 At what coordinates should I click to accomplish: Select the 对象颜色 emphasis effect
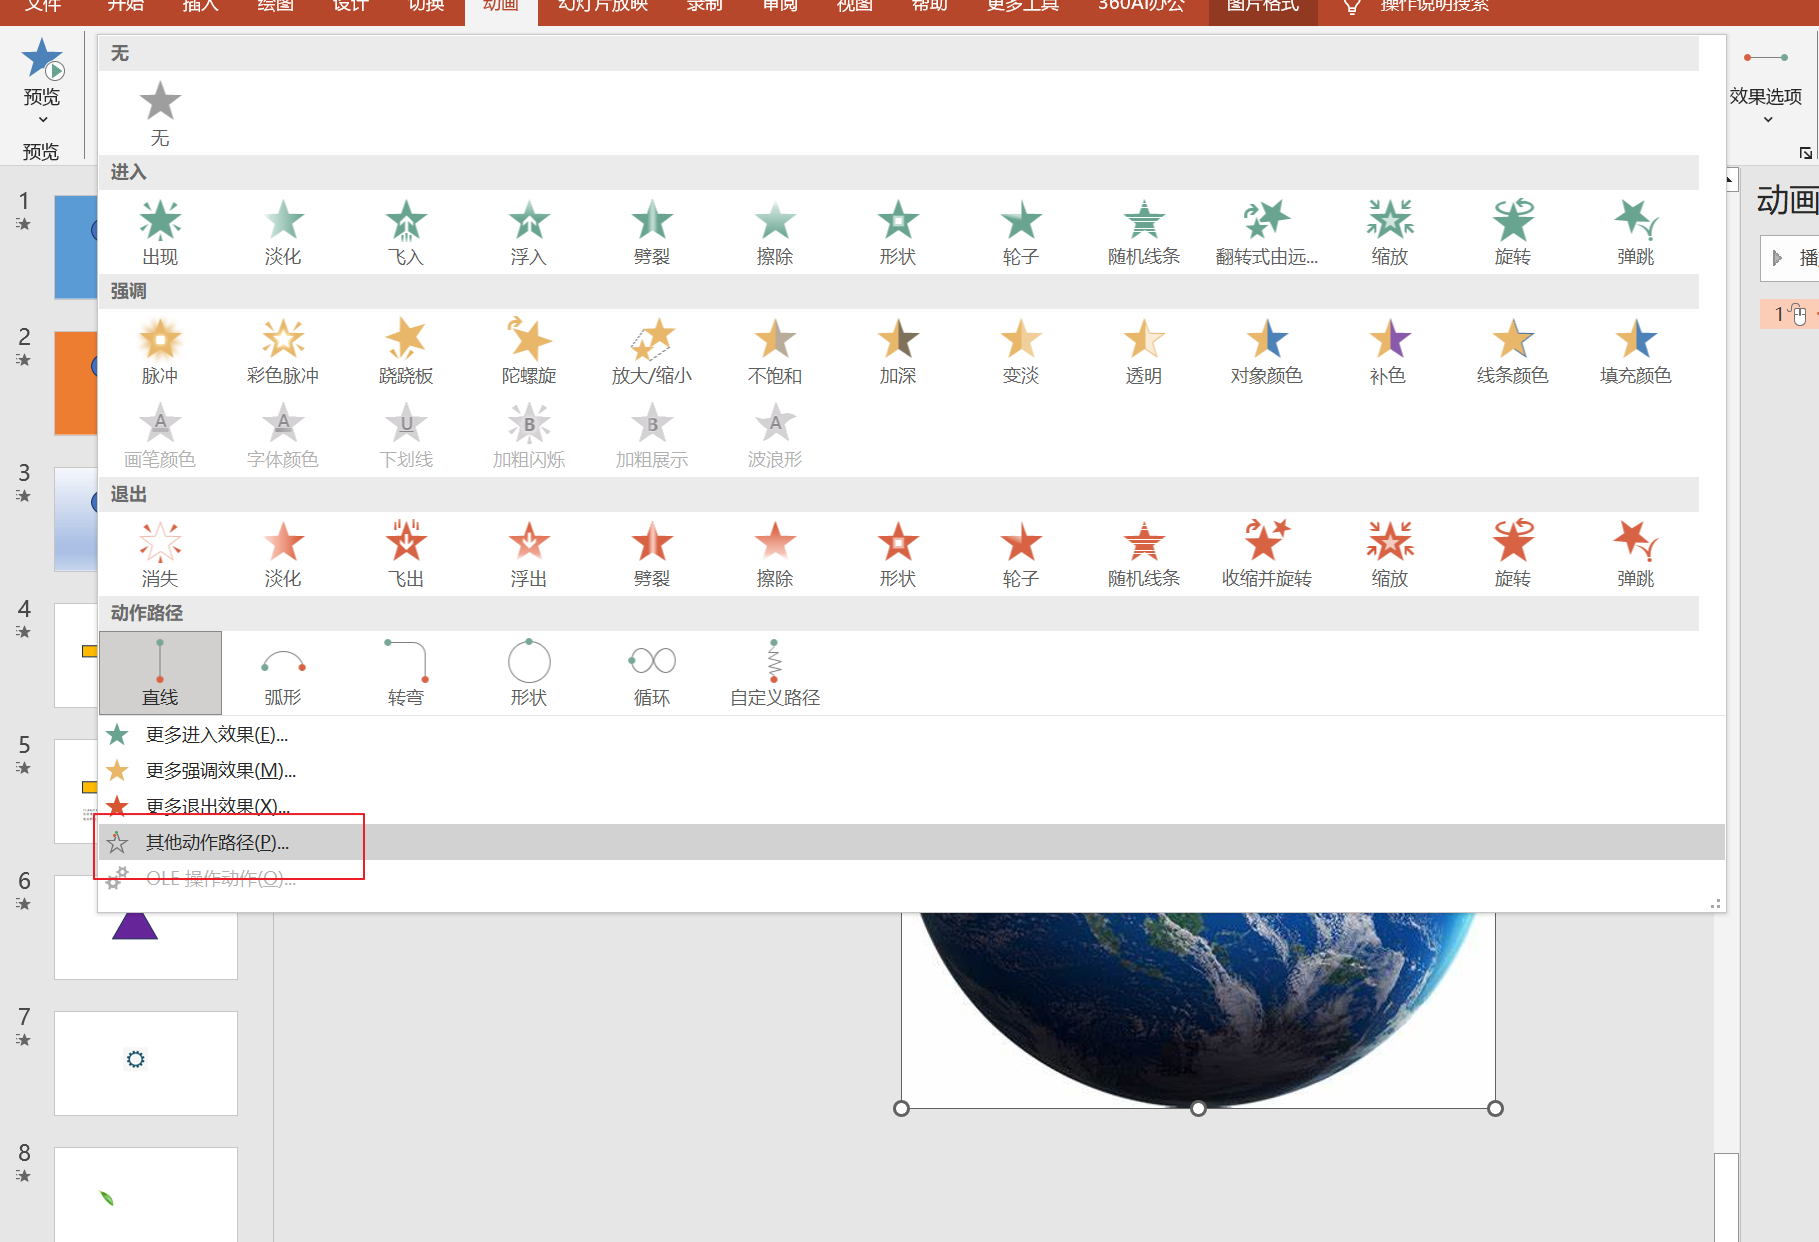(1267, 351)
